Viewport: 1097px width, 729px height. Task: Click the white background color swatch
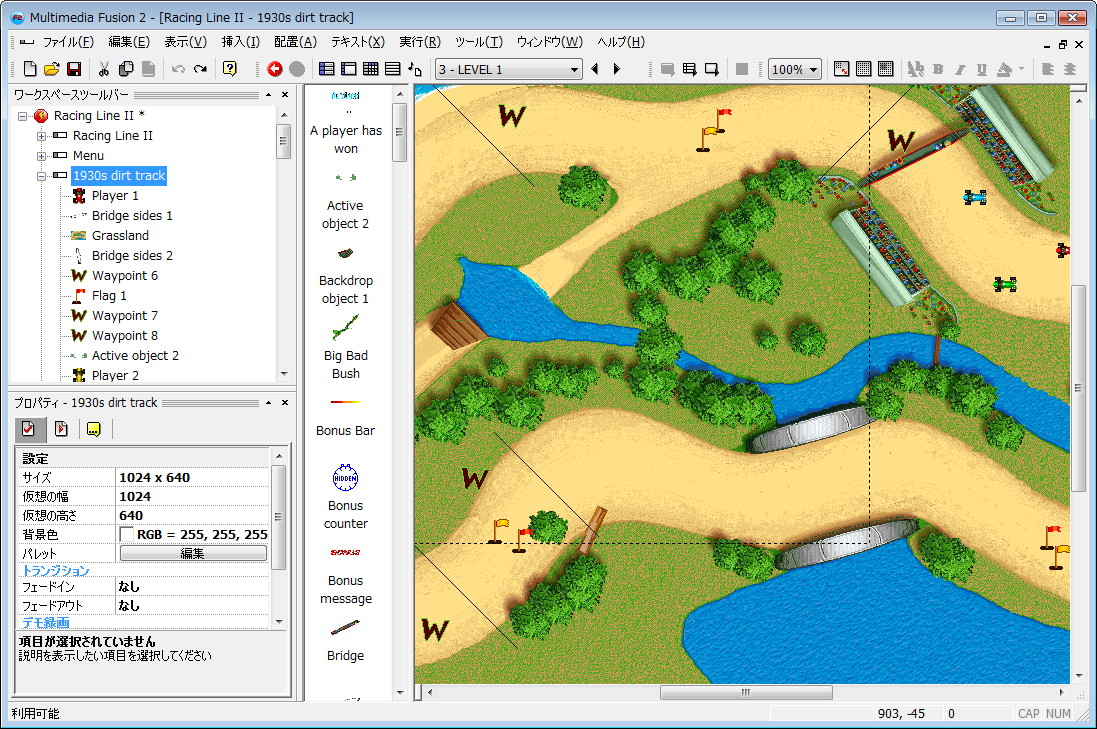pos(127,535)
